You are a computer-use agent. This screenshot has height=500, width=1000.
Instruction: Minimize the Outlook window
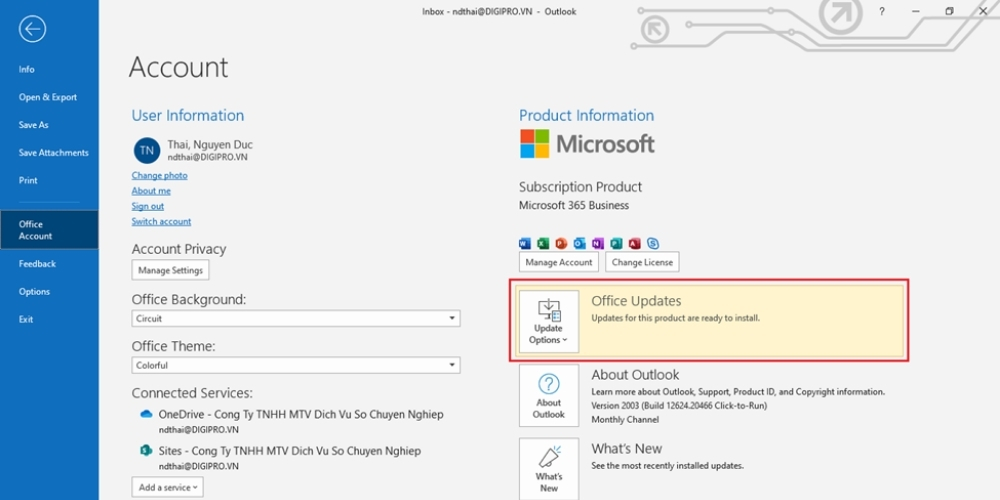click(x=916, y=11)
